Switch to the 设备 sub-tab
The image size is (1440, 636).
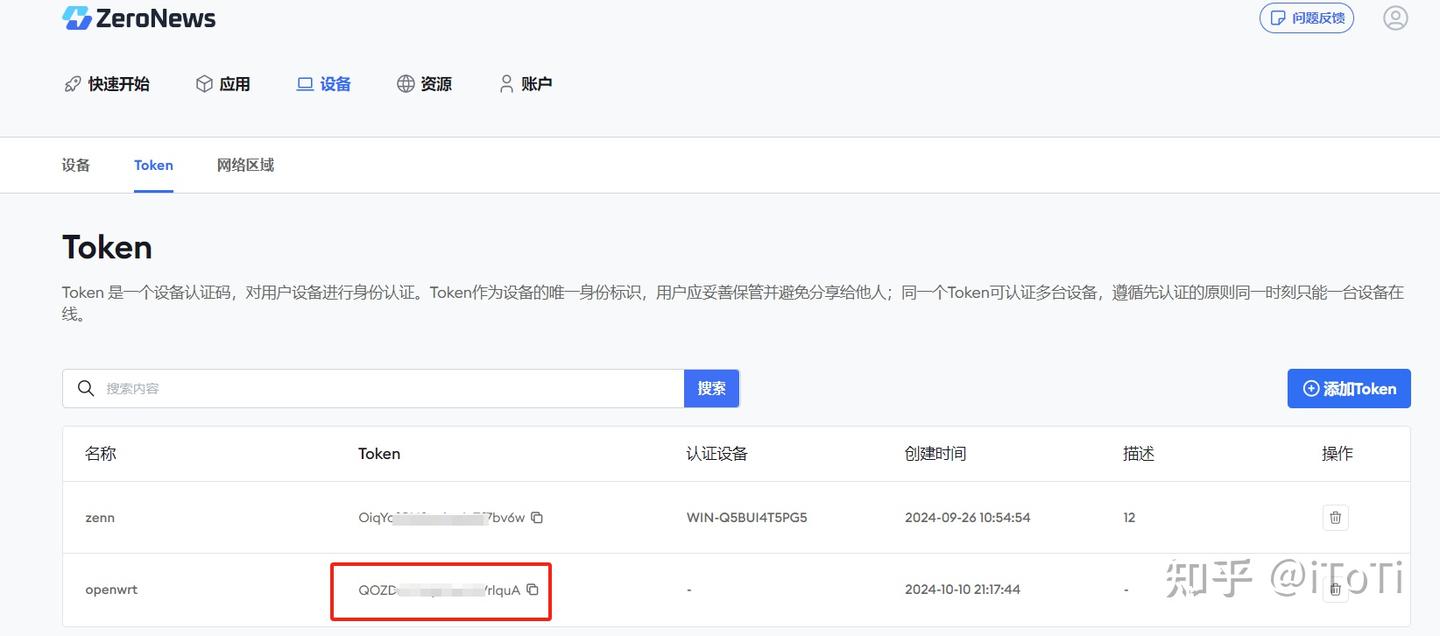click(75, 164)
